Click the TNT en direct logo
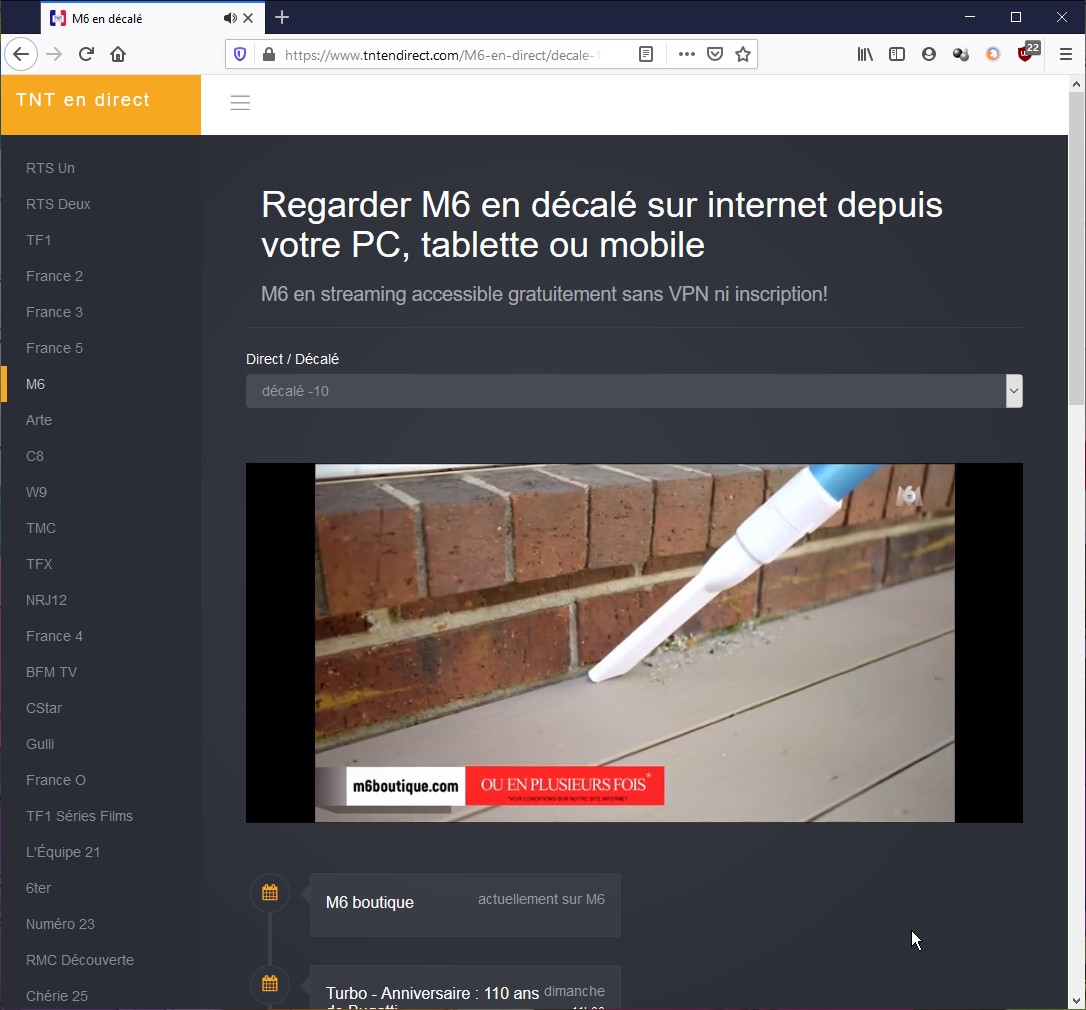The height and width of the screenshot is (1010, 1086). pos(83,100)
